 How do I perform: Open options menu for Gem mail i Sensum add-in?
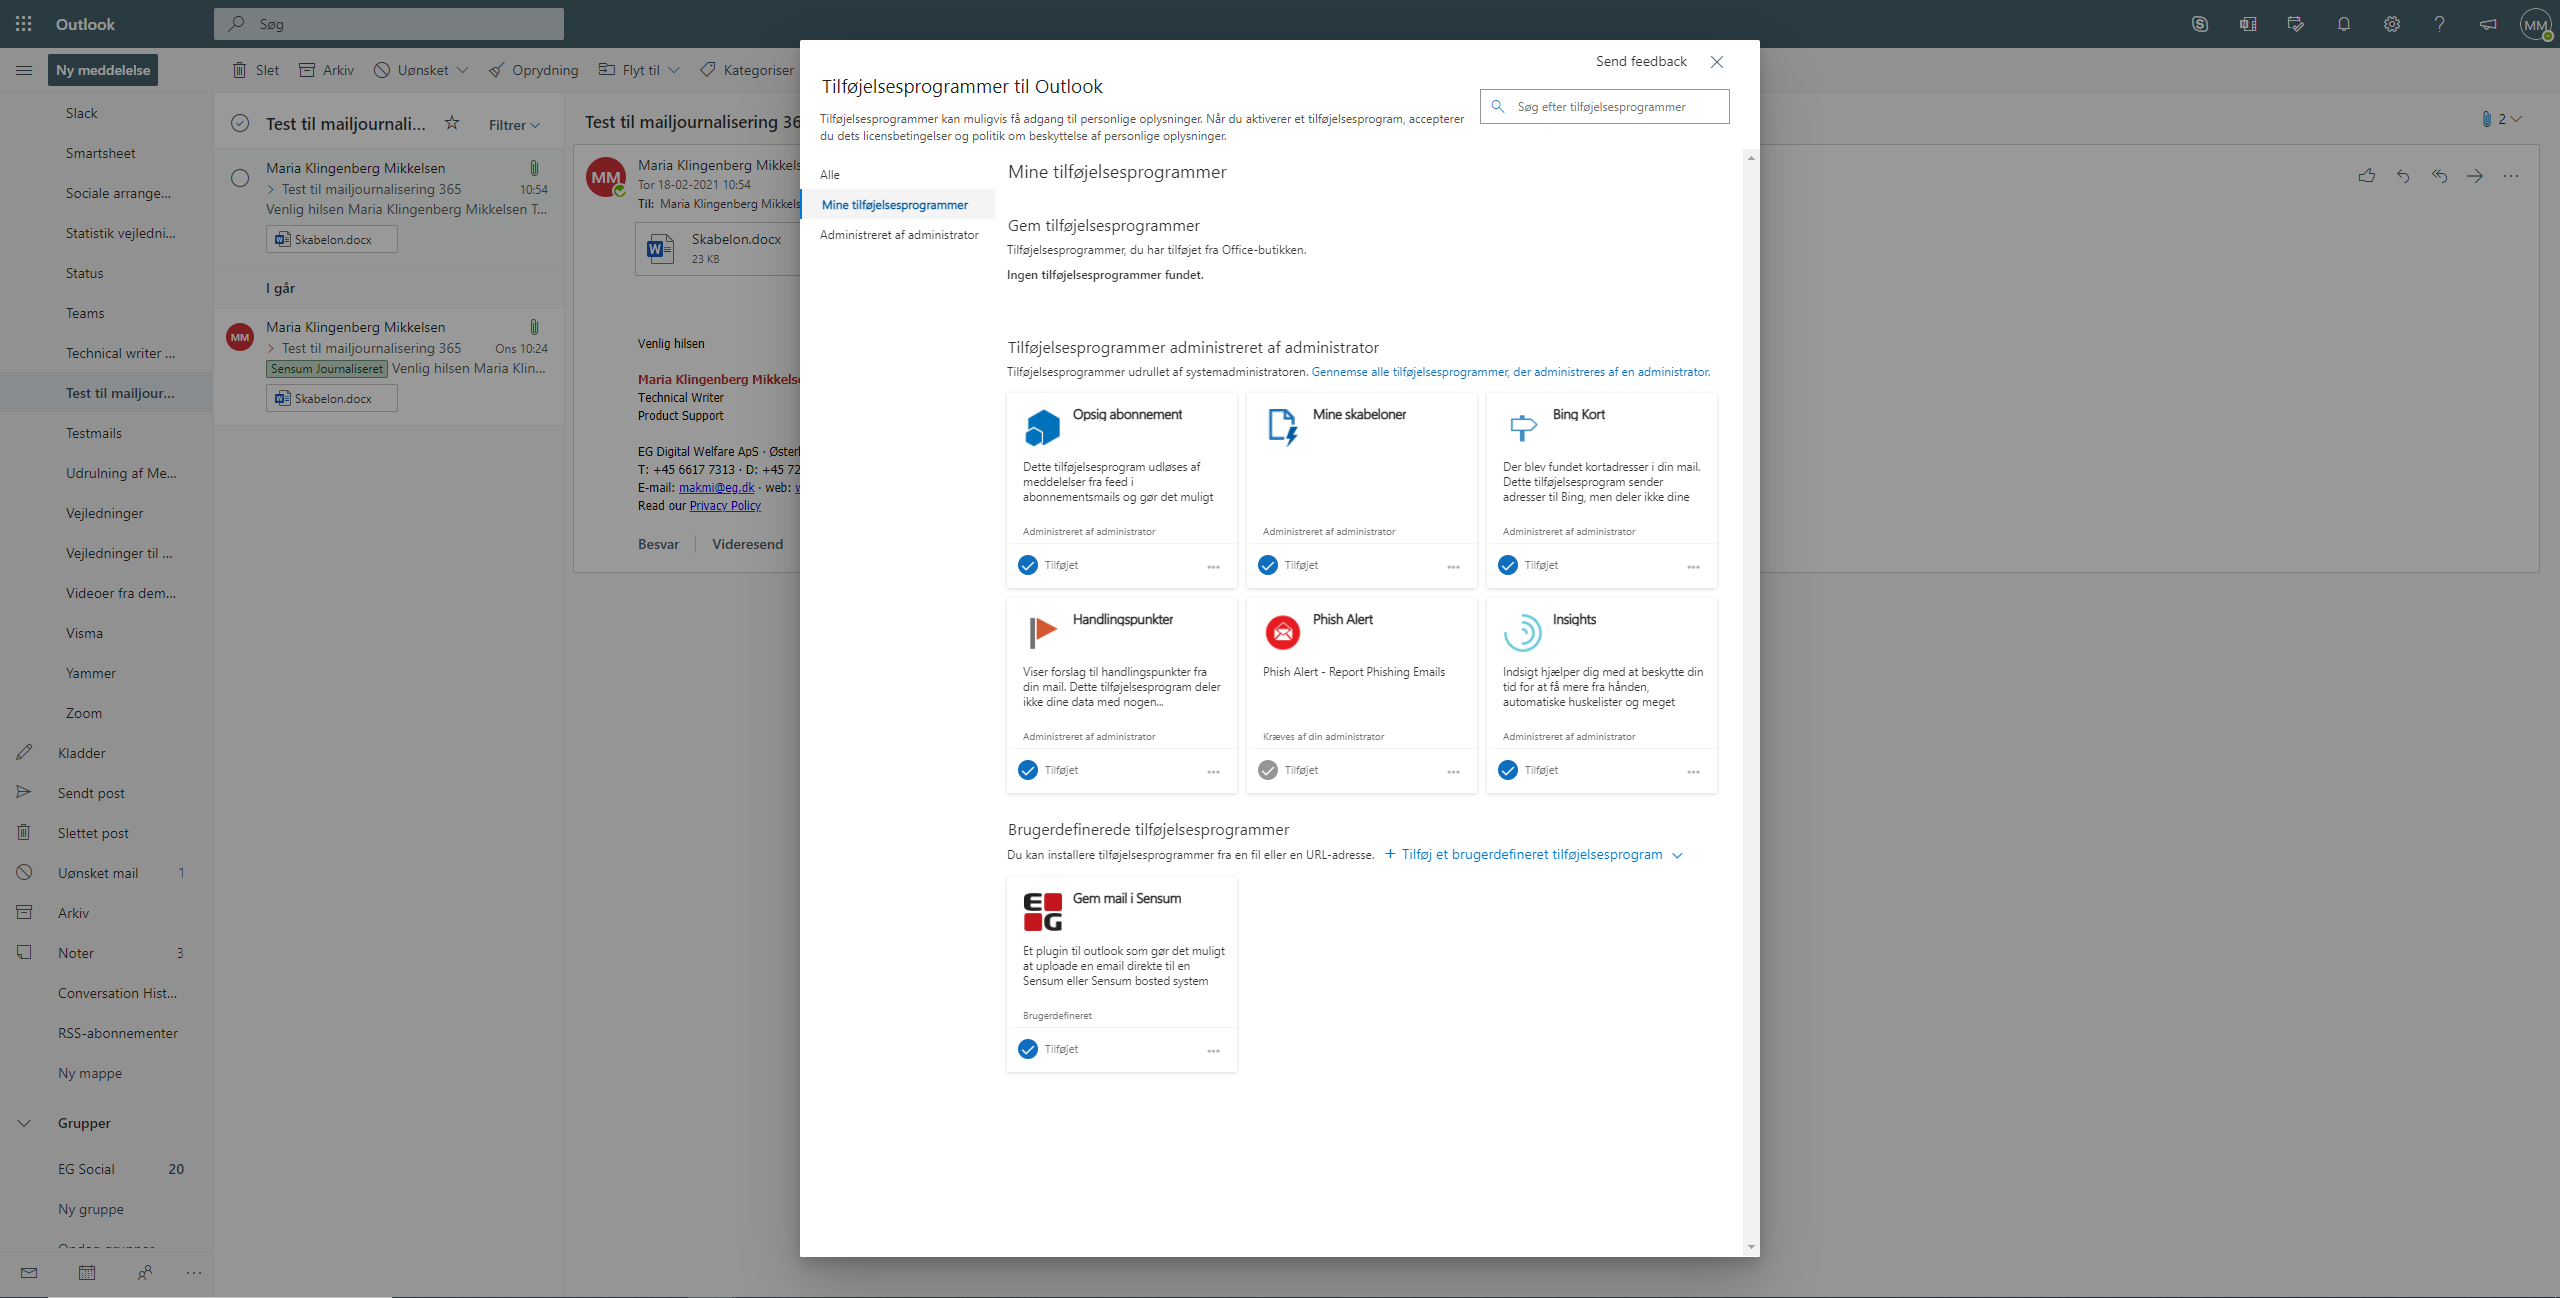[1213, 1051]
